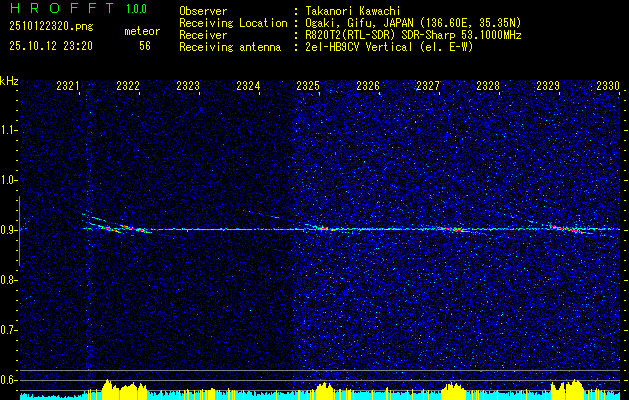The width and height of the screenshot is (629, 400).
Task: Click the red meteor echo near 2329
Action: click(567, 229)
